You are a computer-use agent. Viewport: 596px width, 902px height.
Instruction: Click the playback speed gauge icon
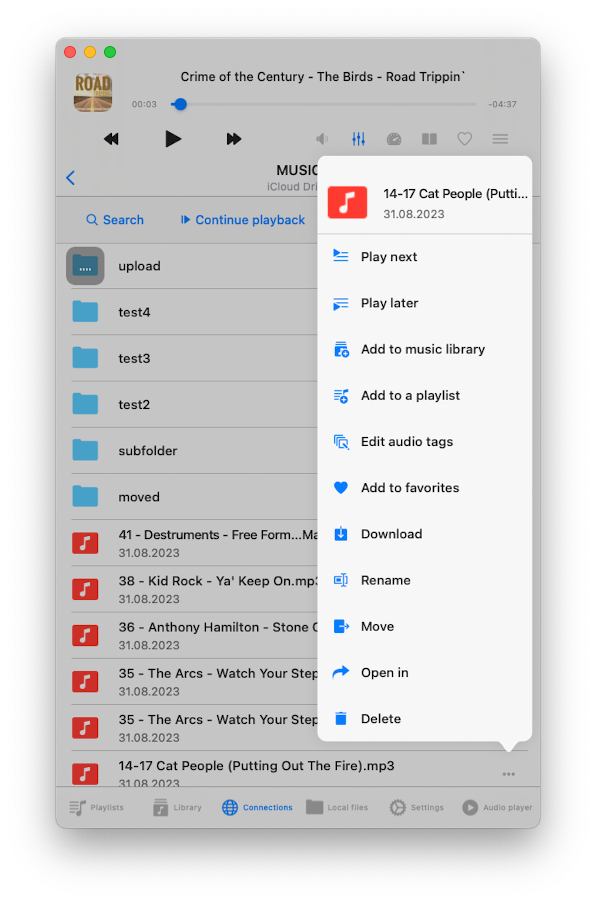pos(393,139)
